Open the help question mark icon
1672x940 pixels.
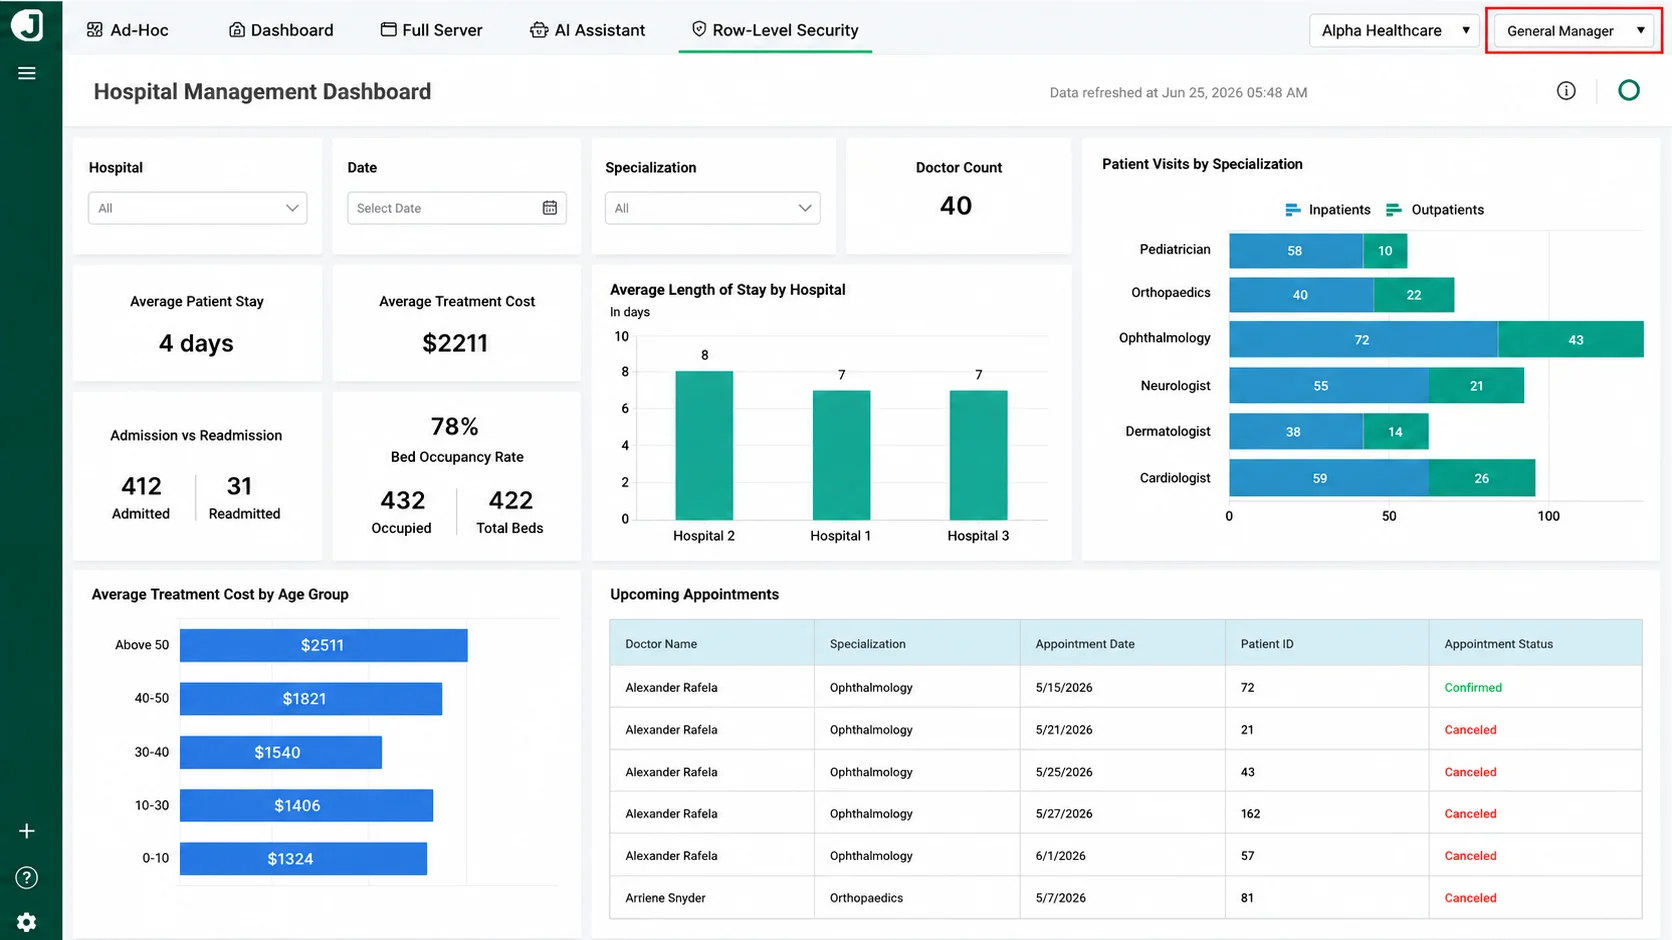27,878
